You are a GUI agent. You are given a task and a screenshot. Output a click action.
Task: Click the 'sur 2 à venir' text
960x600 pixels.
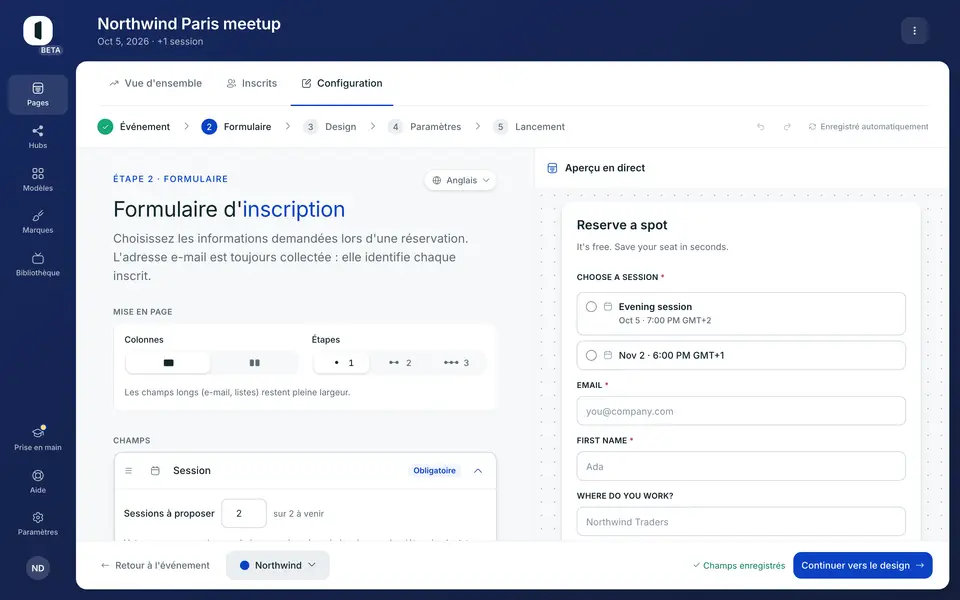coord(299,514)
